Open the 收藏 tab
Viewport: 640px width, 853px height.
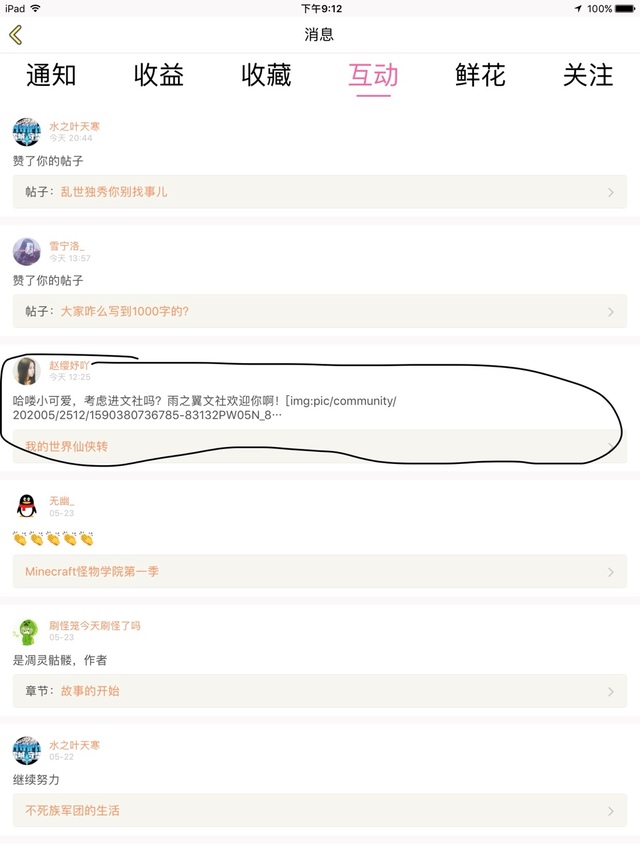point(266,75)
